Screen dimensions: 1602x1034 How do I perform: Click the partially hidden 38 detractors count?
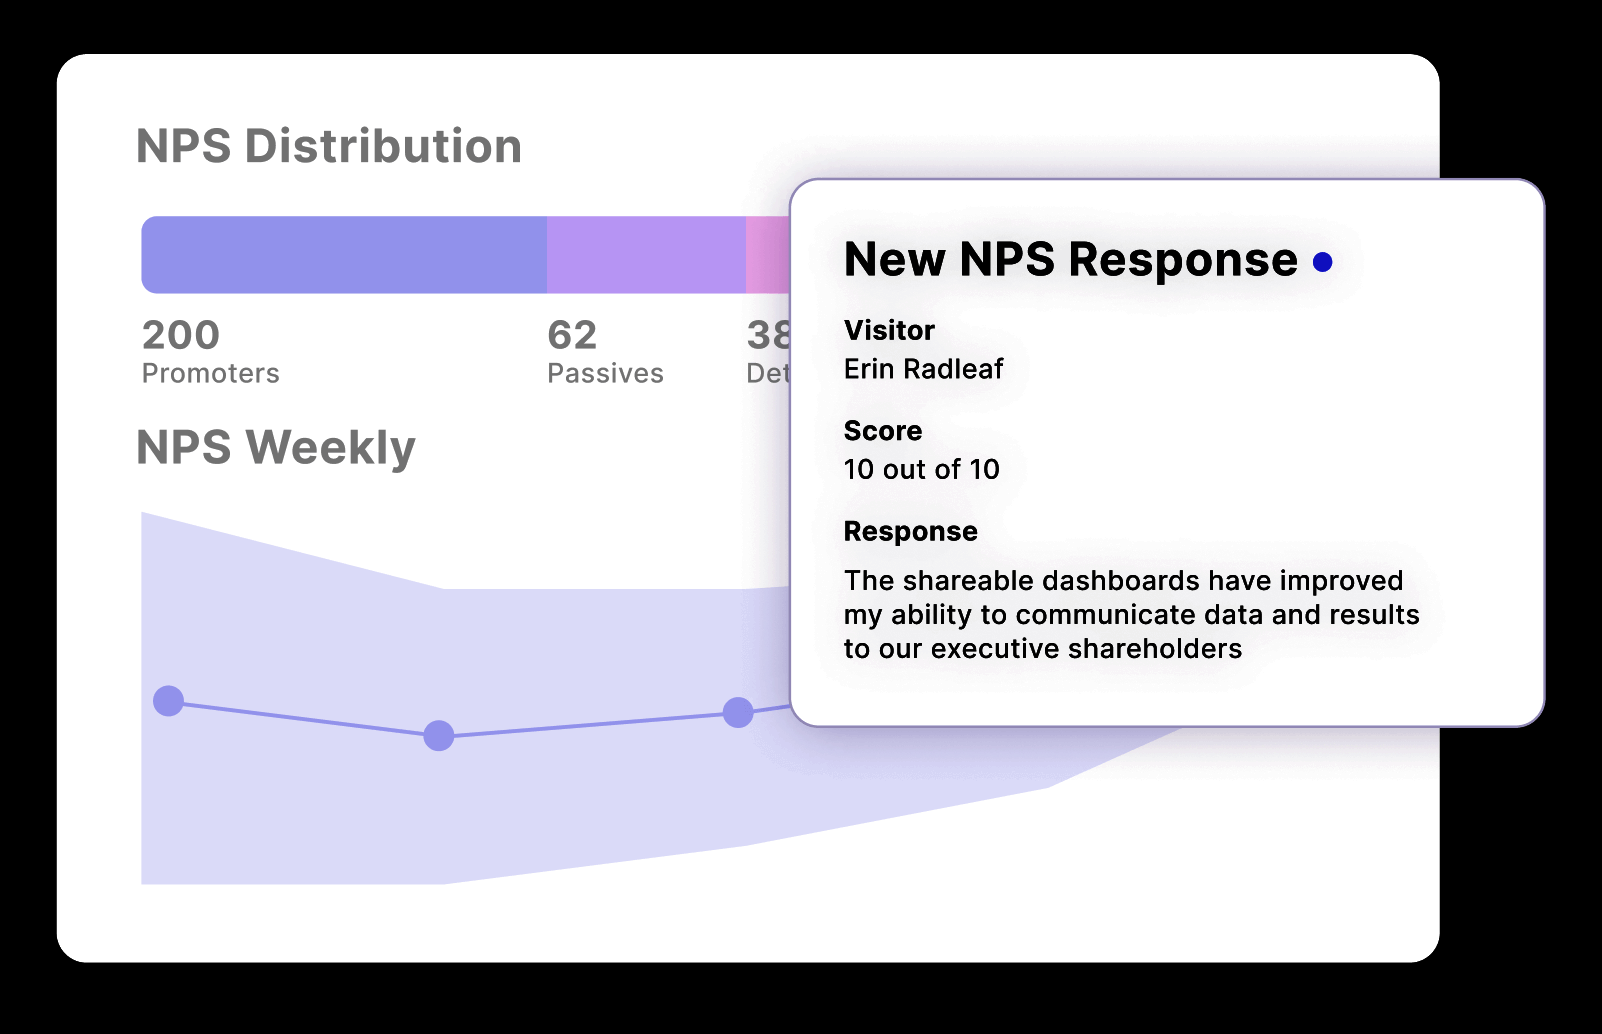pyautogui.click(x=768, y=335)
